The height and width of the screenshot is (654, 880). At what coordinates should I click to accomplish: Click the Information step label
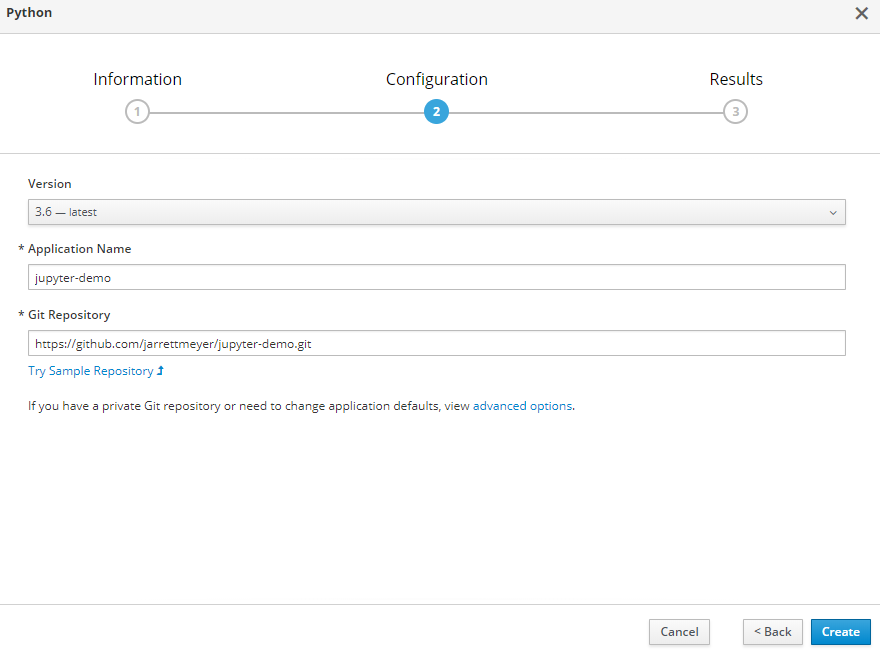138,79
